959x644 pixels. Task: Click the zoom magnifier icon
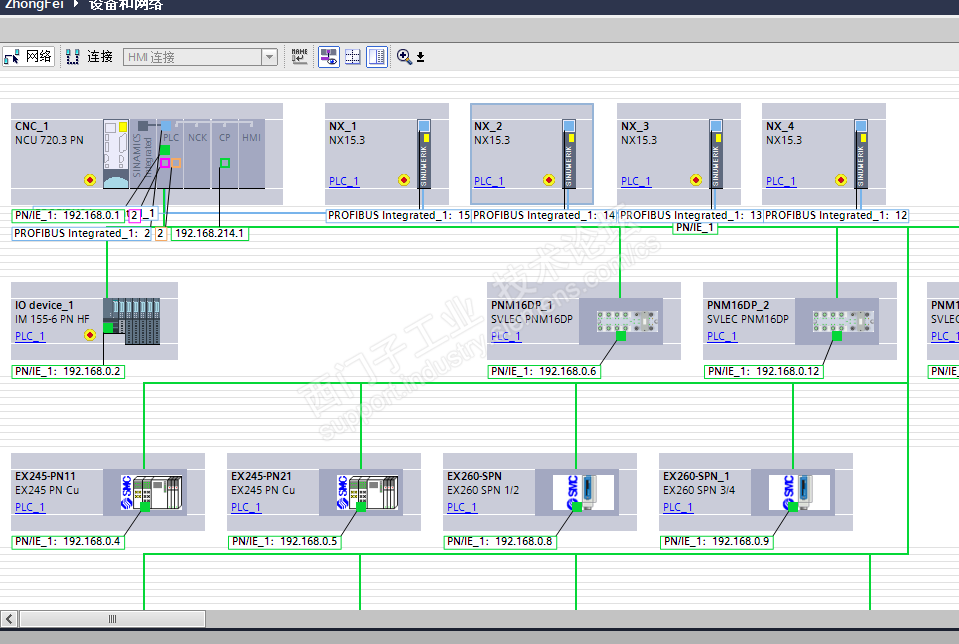tap(404, 57)
